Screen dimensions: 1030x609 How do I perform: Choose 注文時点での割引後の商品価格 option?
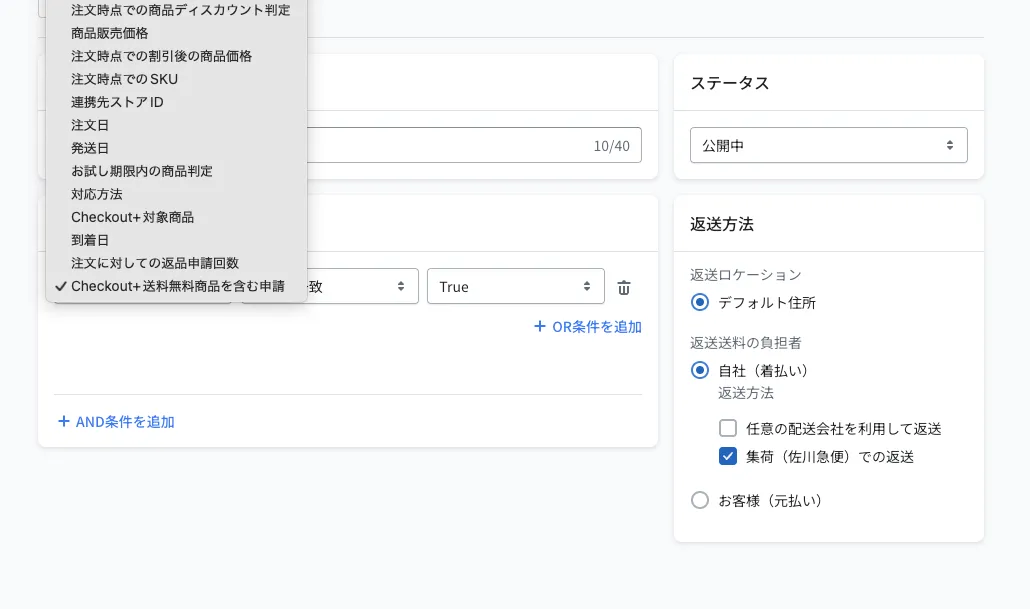tap(176, 56)
